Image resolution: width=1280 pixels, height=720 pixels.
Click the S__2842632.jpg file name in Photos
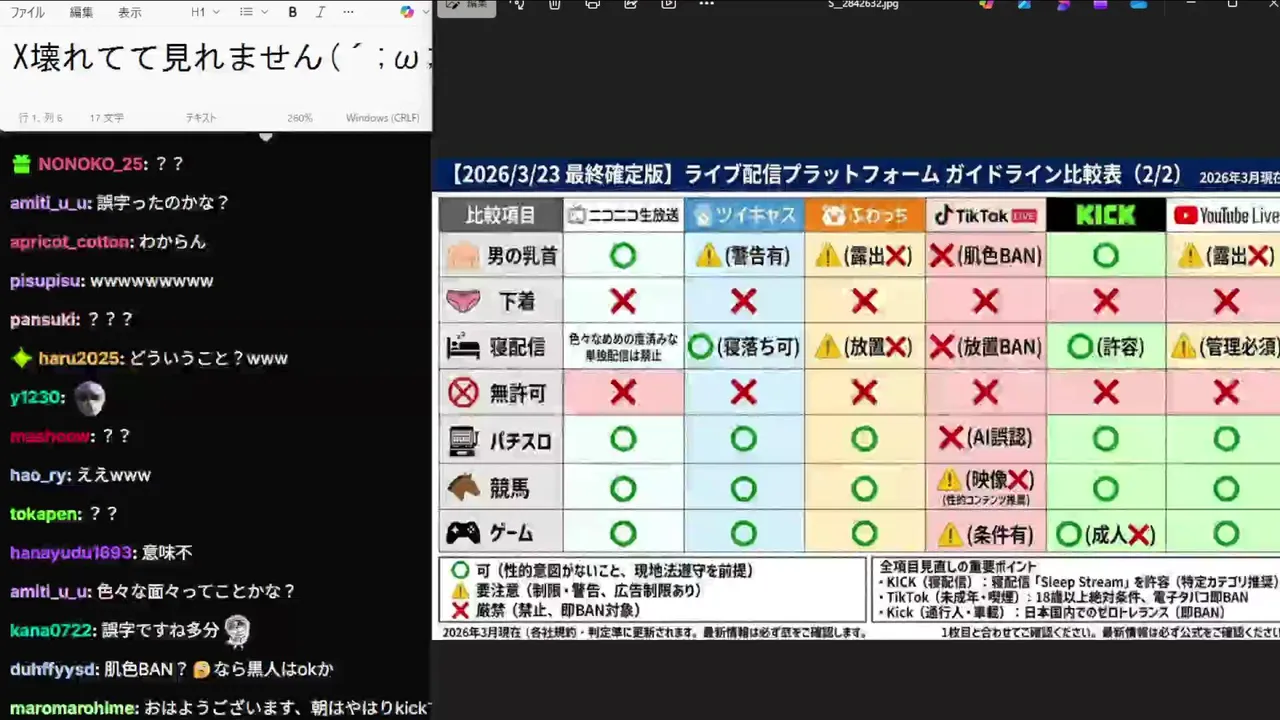[863, 4]
